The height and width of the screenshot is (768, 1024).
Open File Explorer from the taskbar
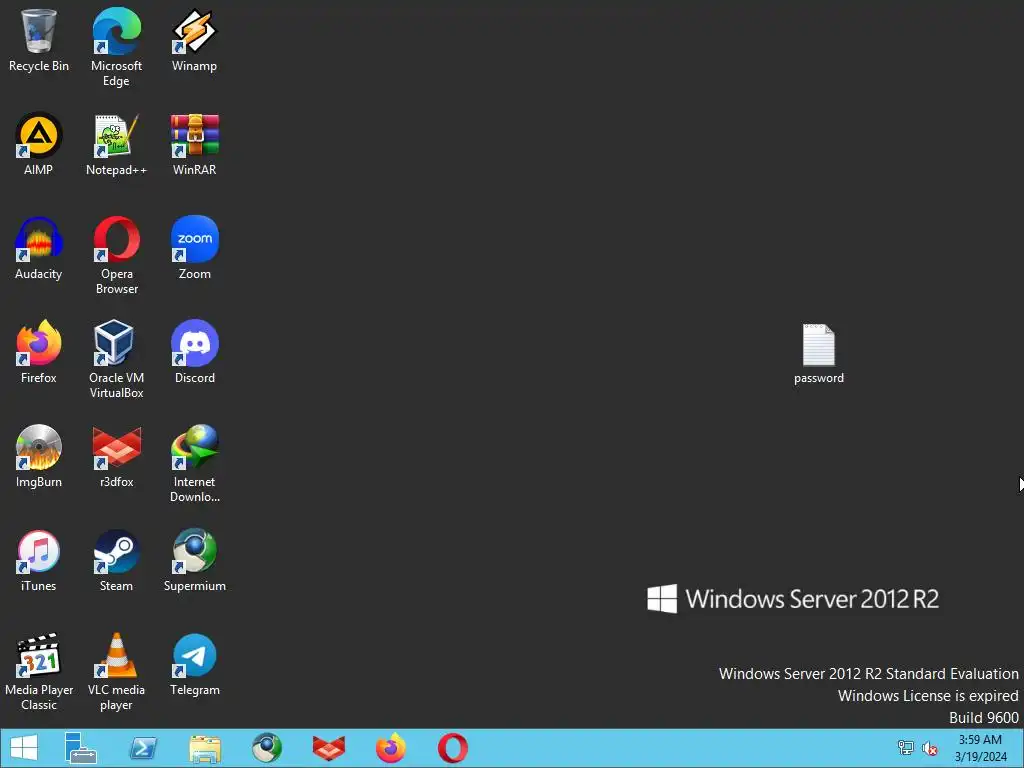point(205,748)
